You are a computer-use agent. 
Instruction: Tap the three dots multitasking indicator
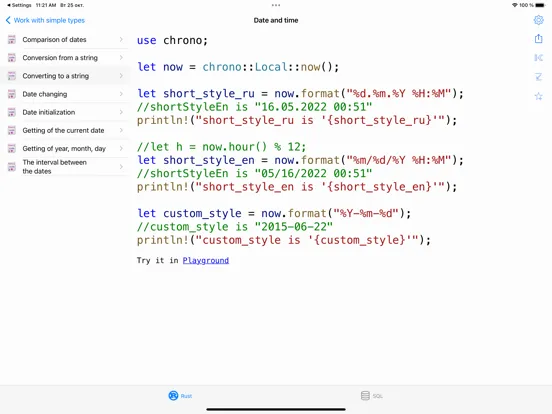pos(276,5)
